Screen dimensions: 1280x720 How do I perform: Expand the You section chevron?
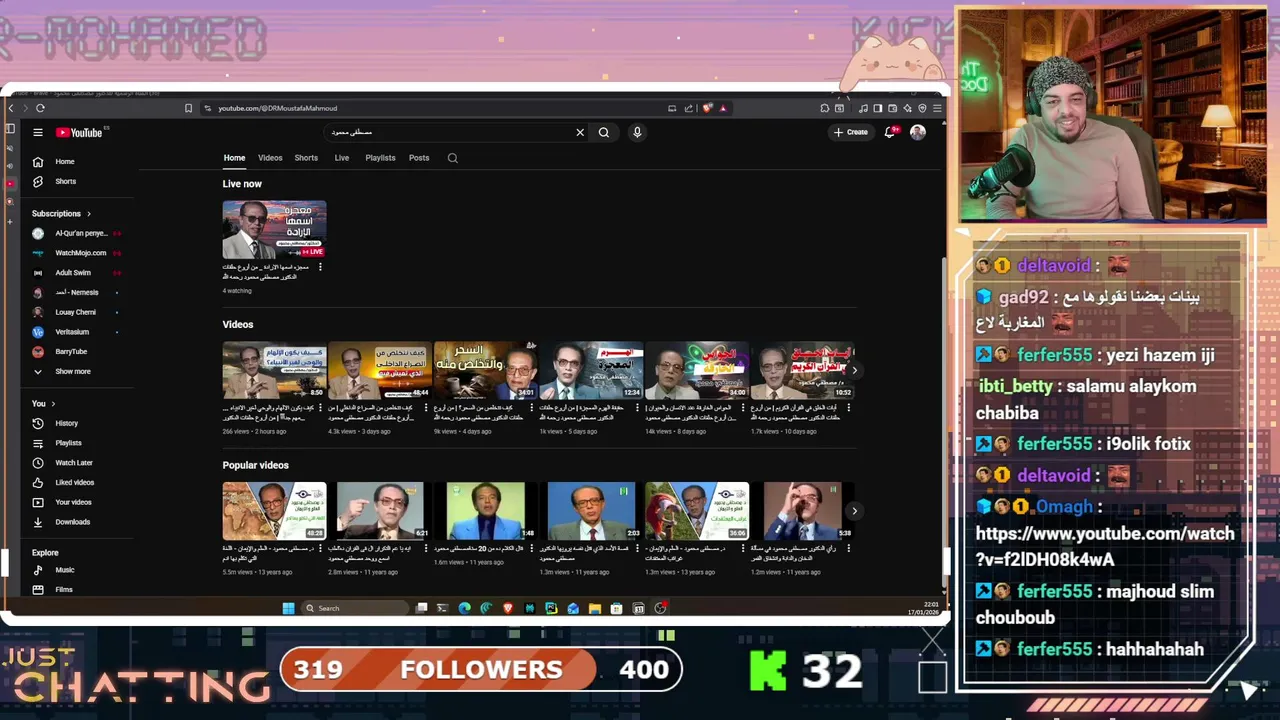(53, 404)
